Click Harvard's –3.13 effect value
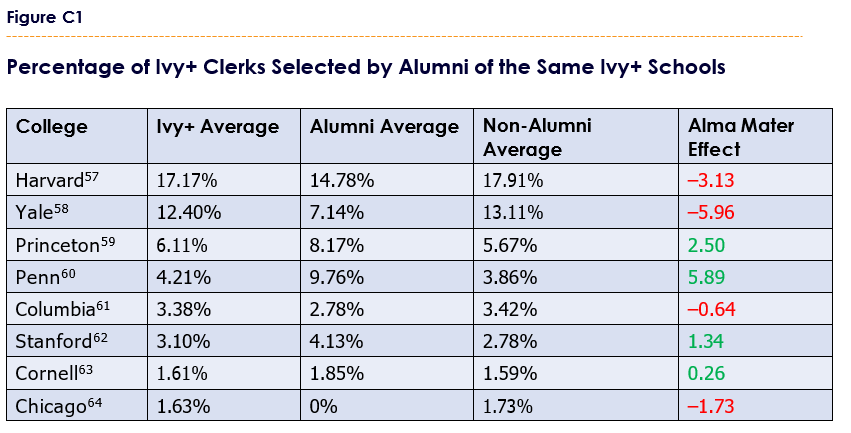Screen dimensions: 851x433 tap(711, 180)
